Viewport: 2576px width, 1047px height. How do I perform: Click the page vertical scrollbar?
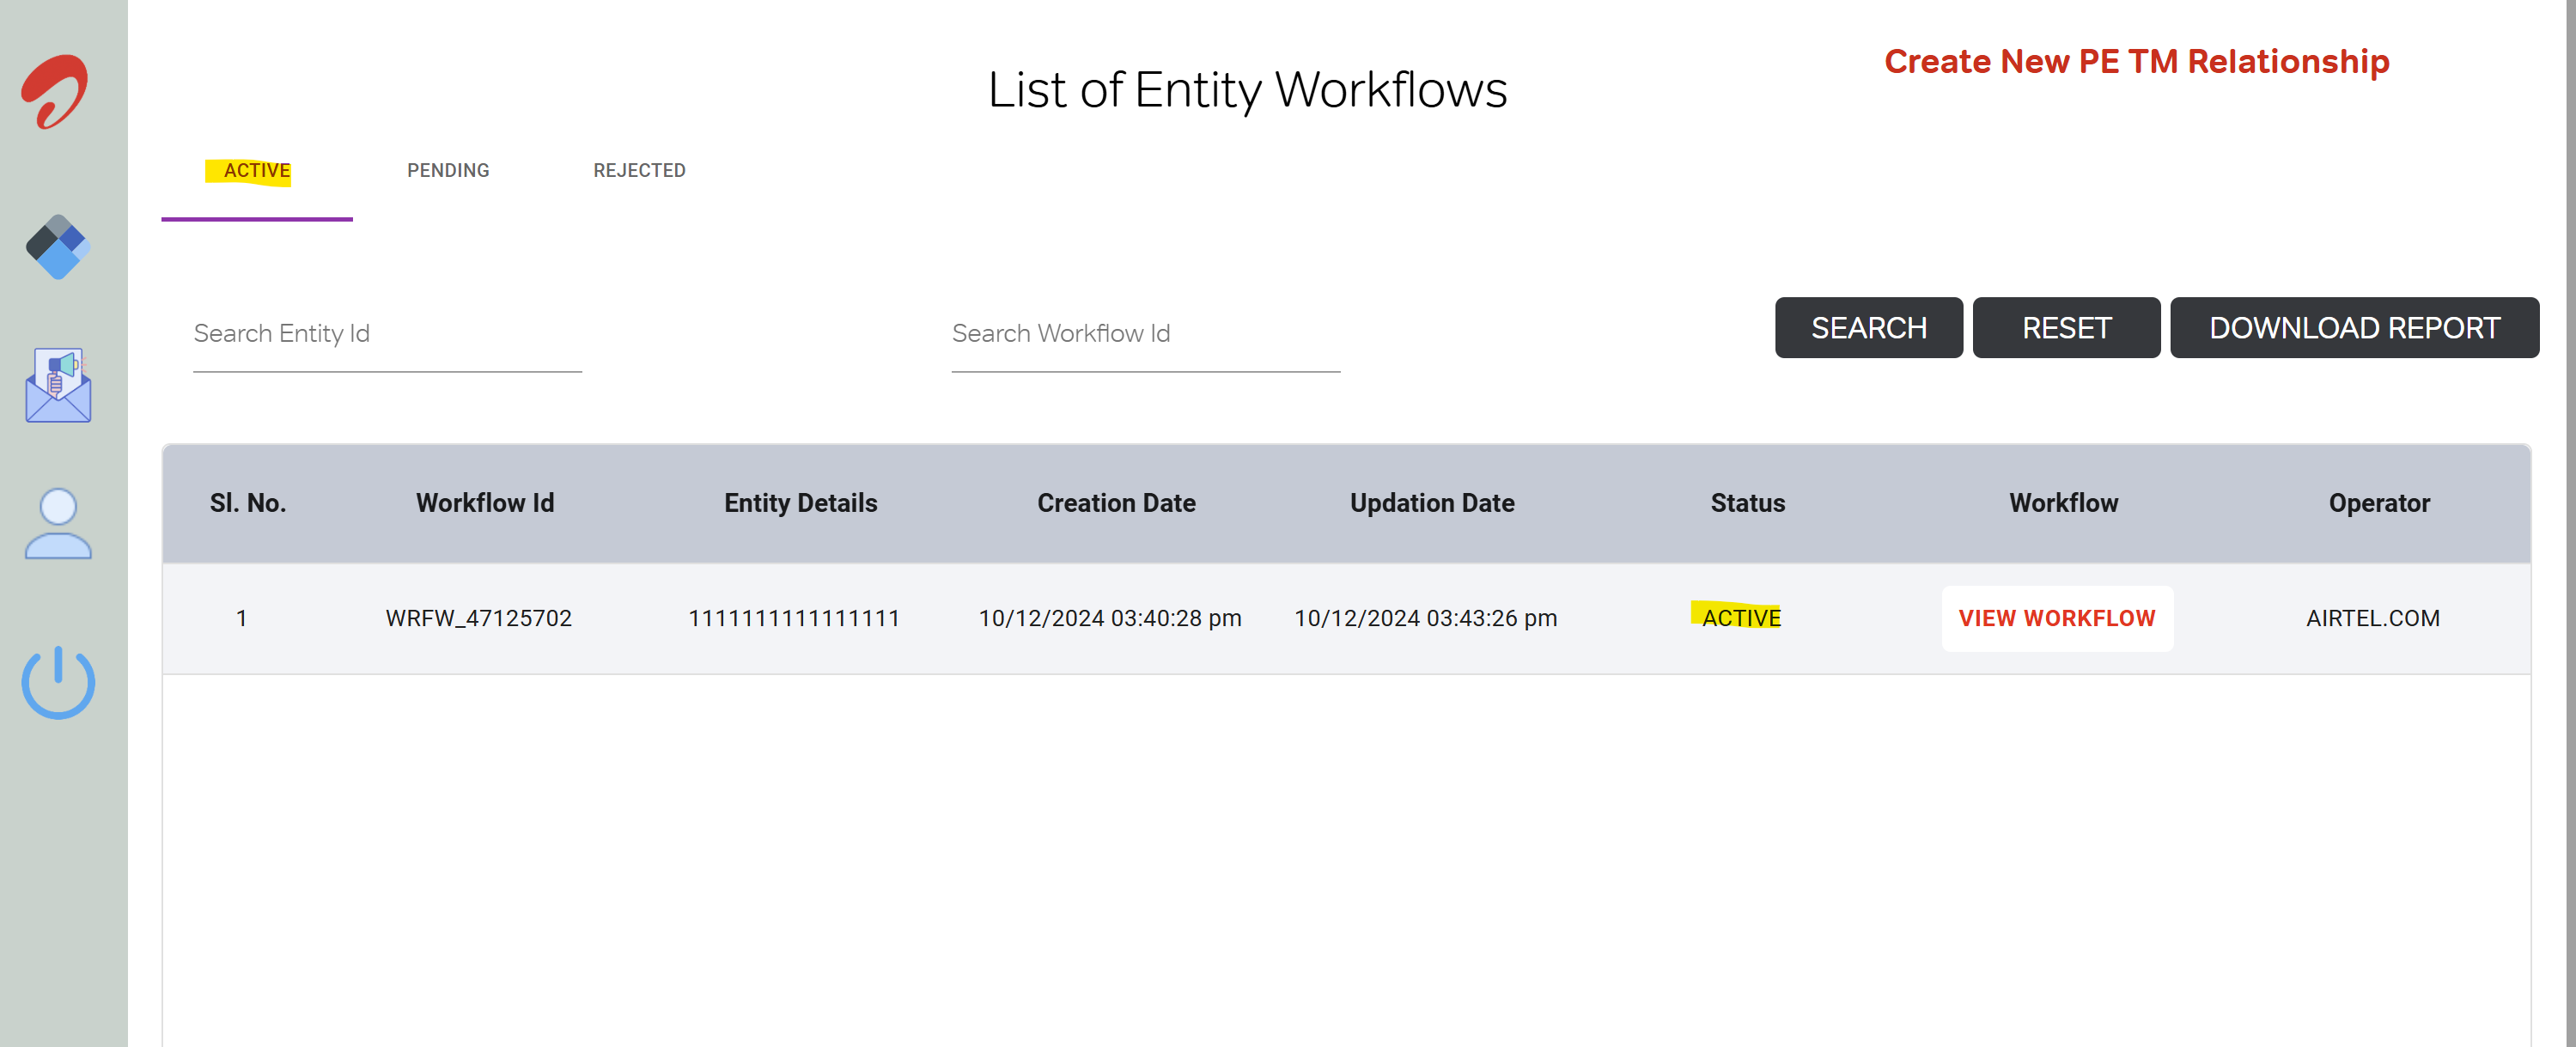tap(2570, 523)
